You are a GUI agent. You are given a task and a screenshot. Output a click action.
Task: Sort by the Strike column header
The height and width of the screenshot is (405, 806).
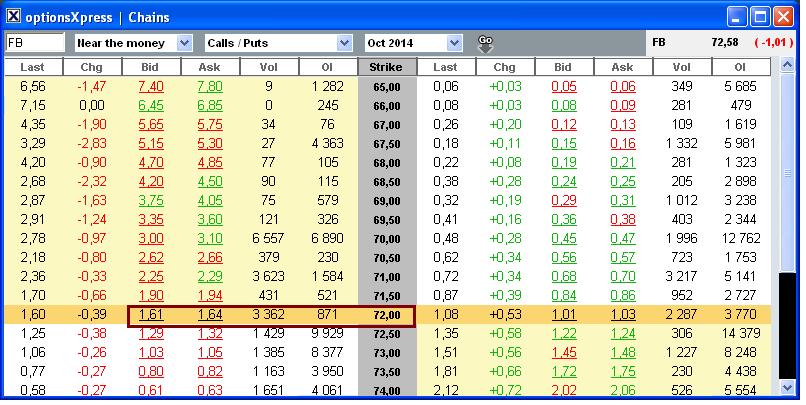tap(386, 67)
